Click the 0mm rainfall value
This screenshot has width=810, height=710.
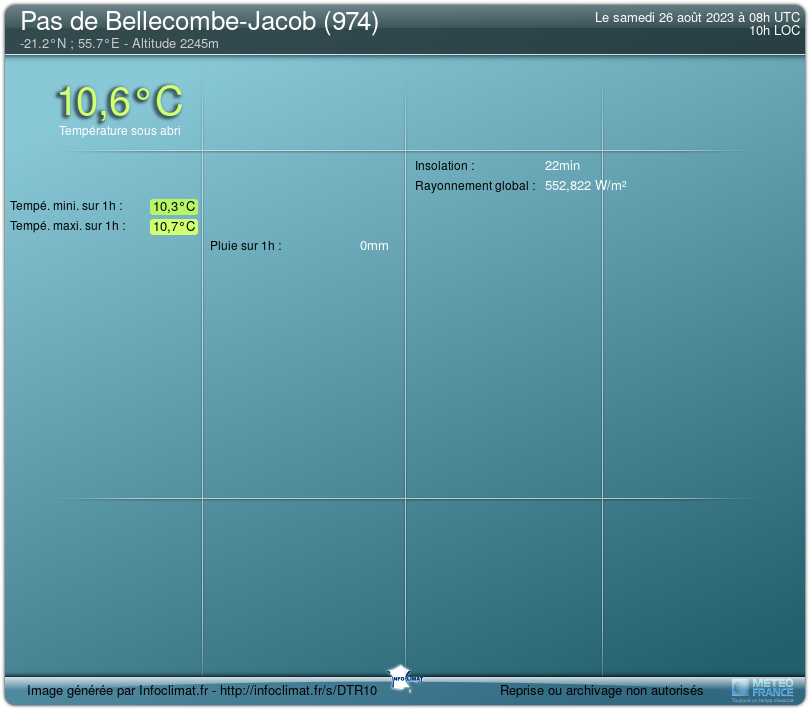(x=374, y=246)
